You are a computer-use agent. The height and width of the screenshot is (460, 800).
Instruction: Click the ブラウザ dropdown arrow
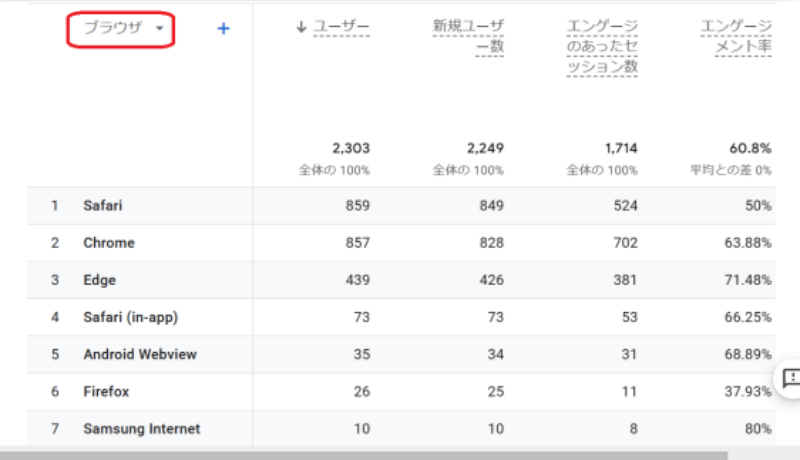160,28
